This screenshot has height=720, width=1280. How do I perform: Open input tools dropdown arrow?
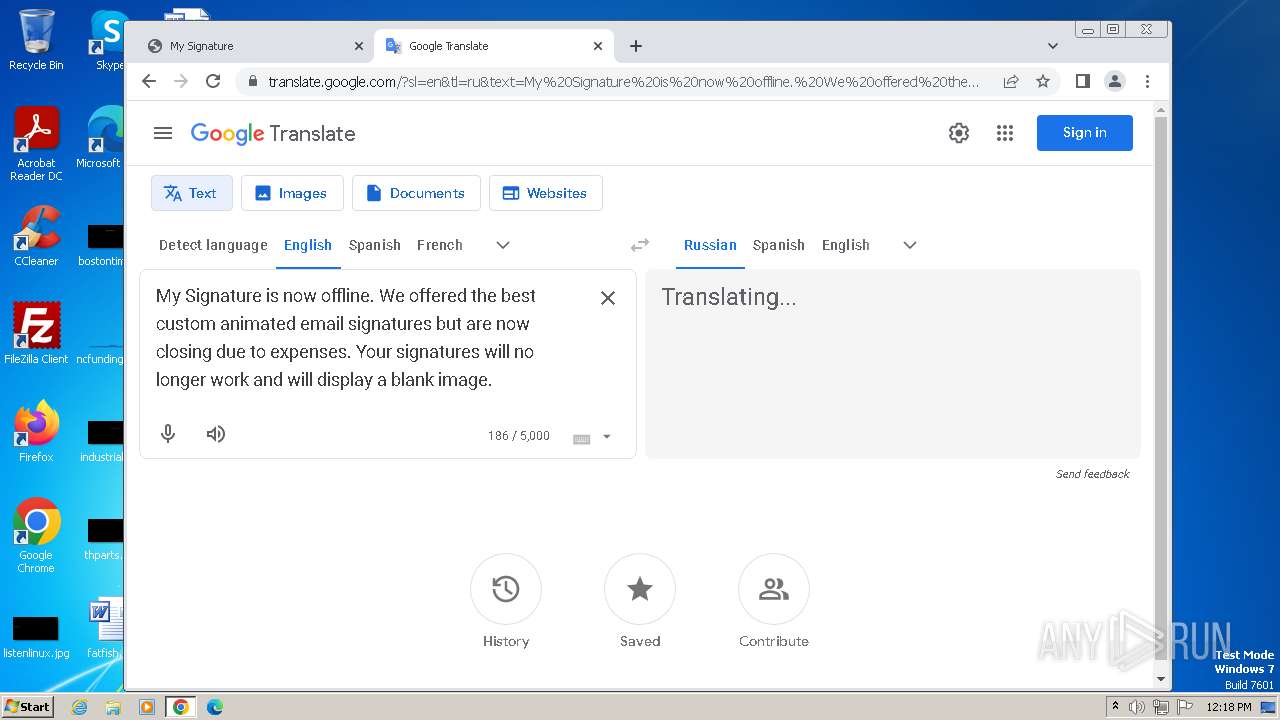click(607, 437)
